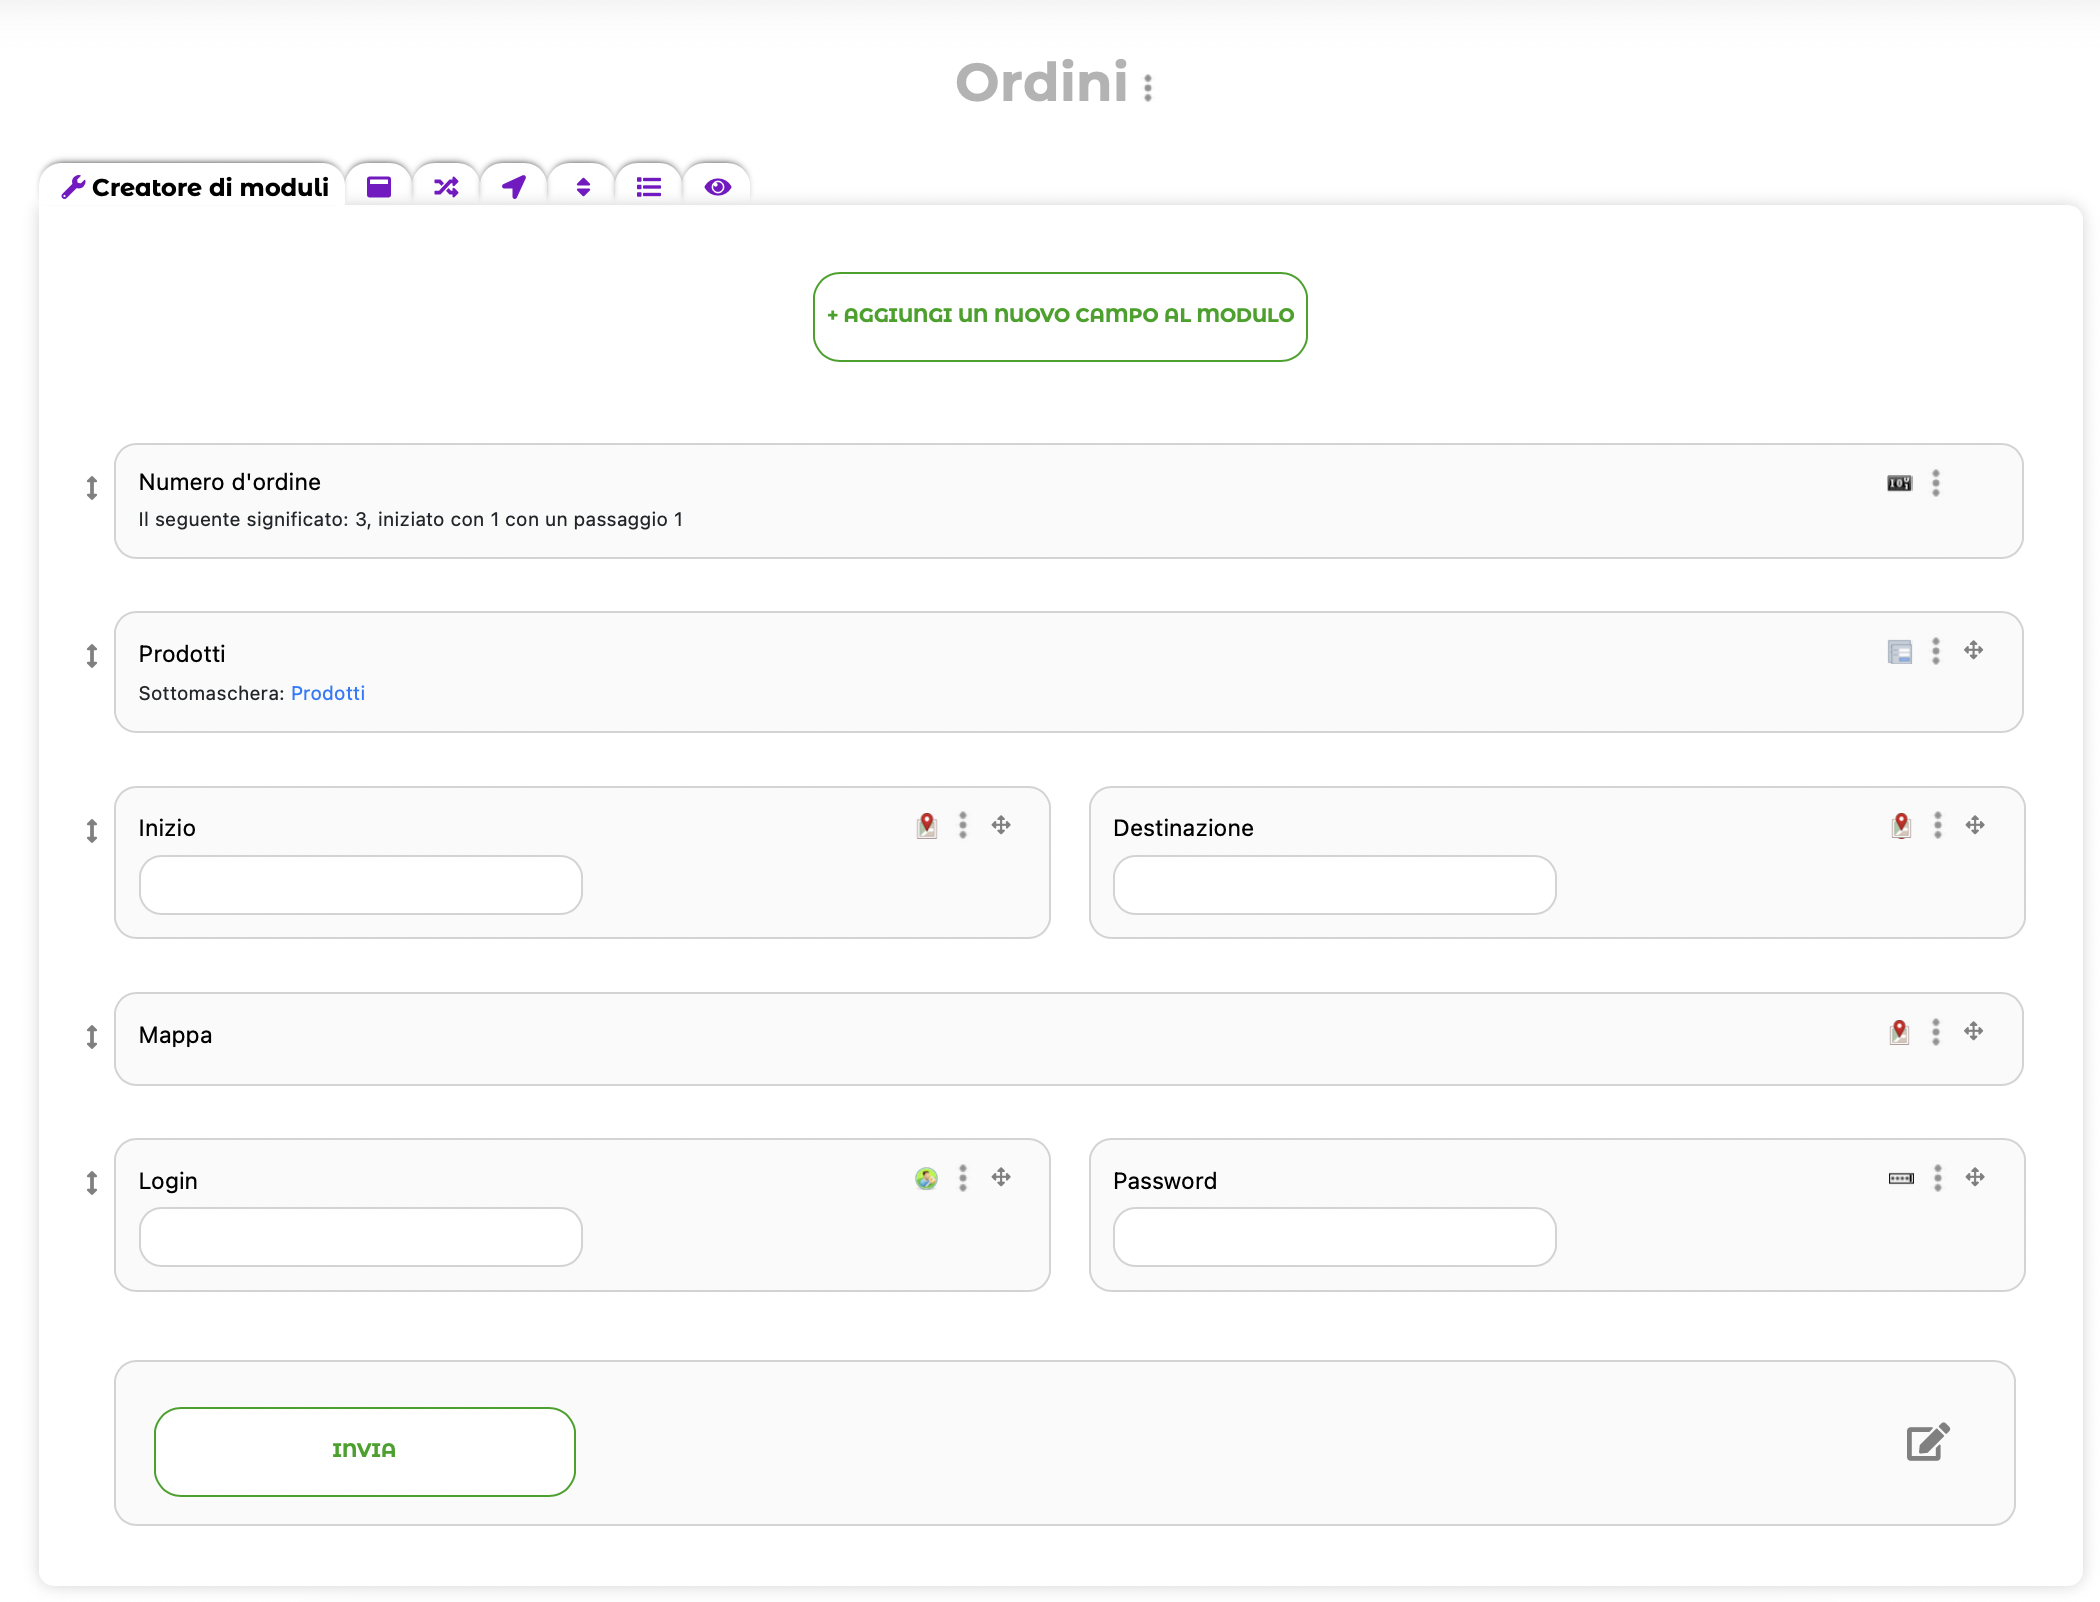Click the map pin icon on Inizio
The image size is (2100, 1602).
(x=927, y=825)
